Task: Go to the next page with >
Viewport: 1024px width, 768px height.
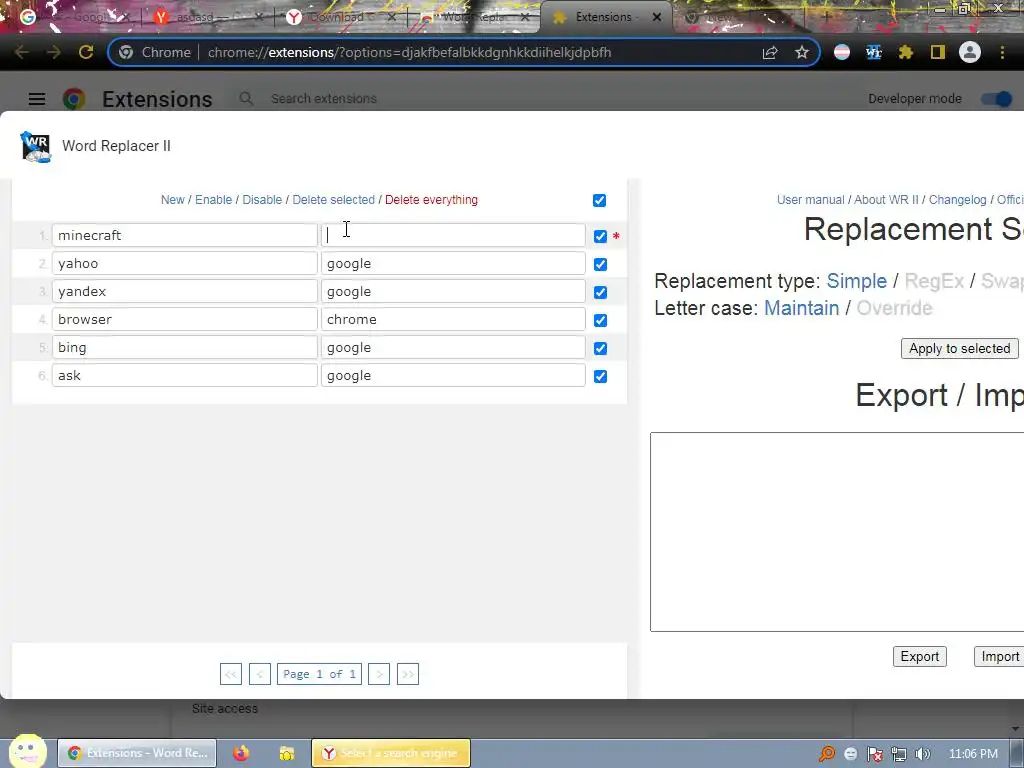Action: (379, 674)
